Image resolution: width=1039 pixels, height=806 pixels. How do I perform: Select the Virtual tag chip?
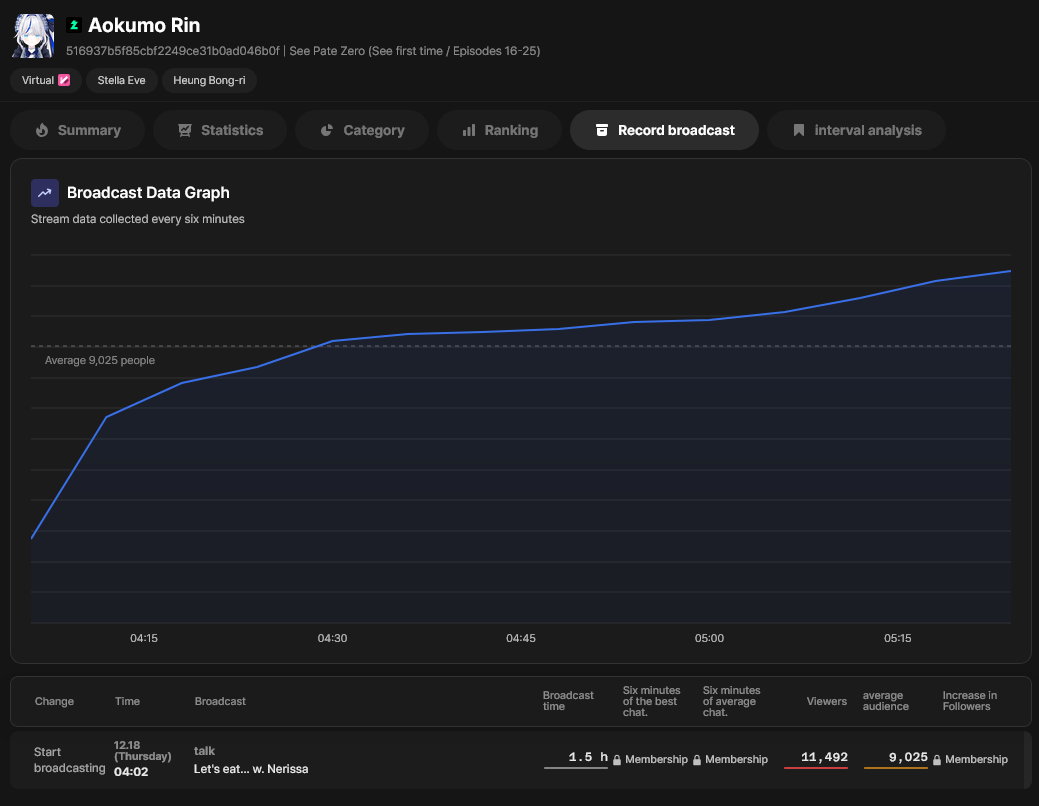click(46, 80)
